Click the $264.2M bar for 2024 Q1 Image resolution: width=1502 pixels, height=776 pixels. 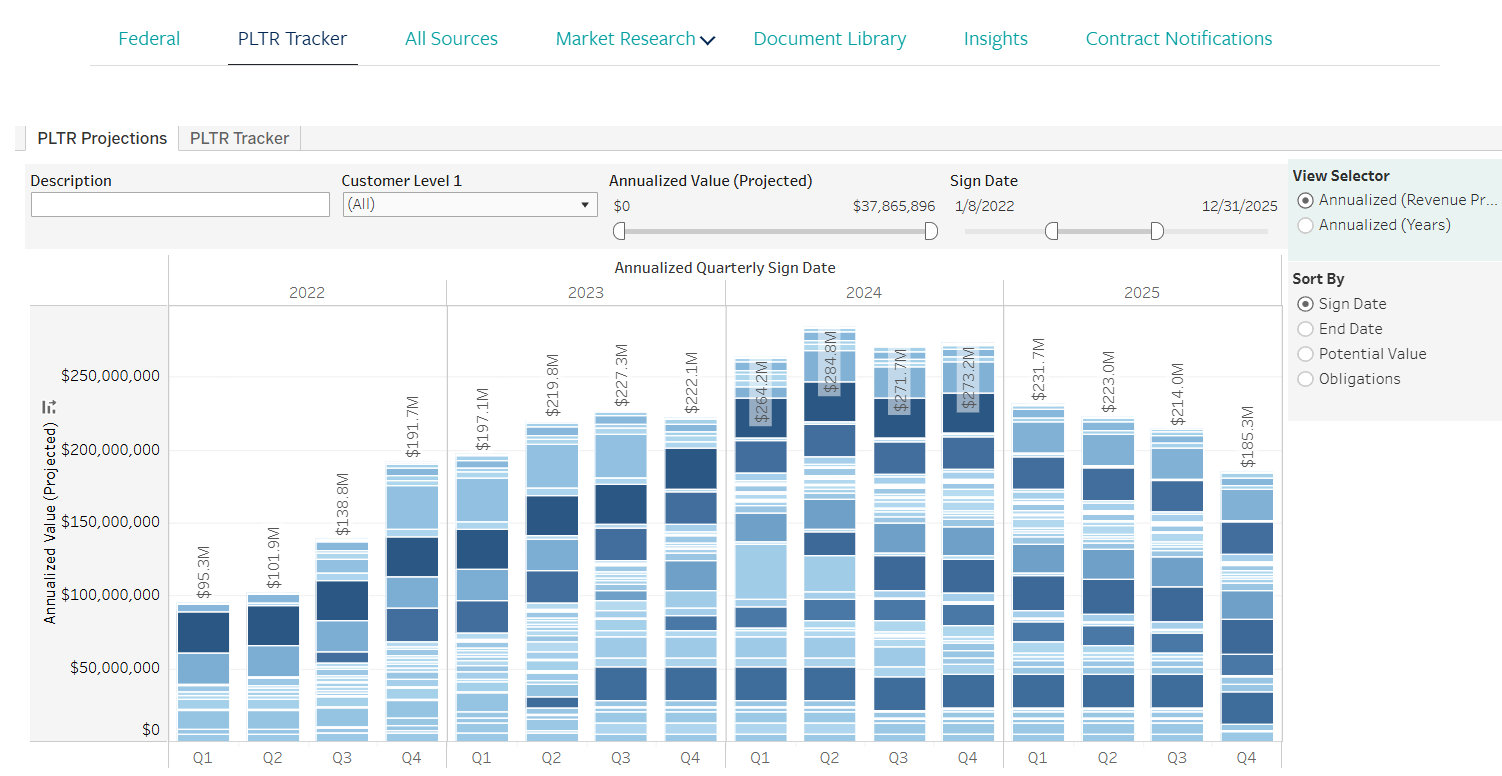tap(761, 549)
